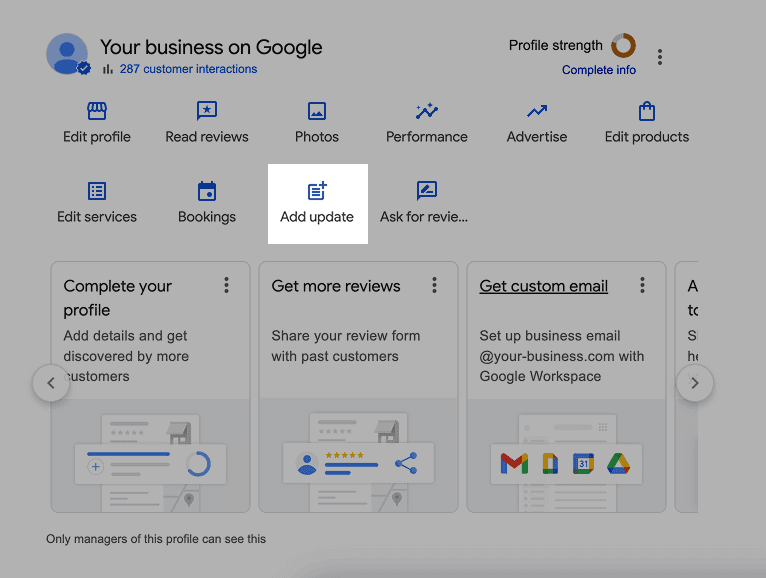This screenshot has width=766, height=578.
Task: Open Edit products shopping bag icon
Action: [647, 111]
